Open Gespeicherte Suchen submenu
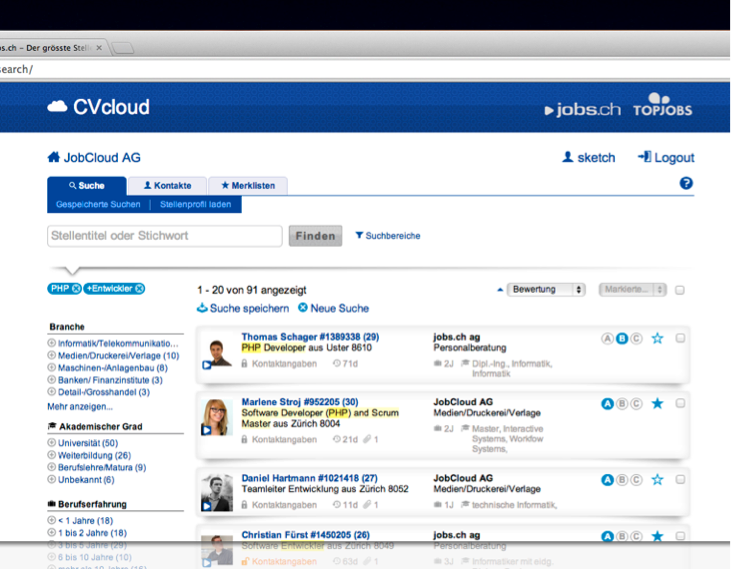The height and width of the screenshot is (570, 731). 98,204
